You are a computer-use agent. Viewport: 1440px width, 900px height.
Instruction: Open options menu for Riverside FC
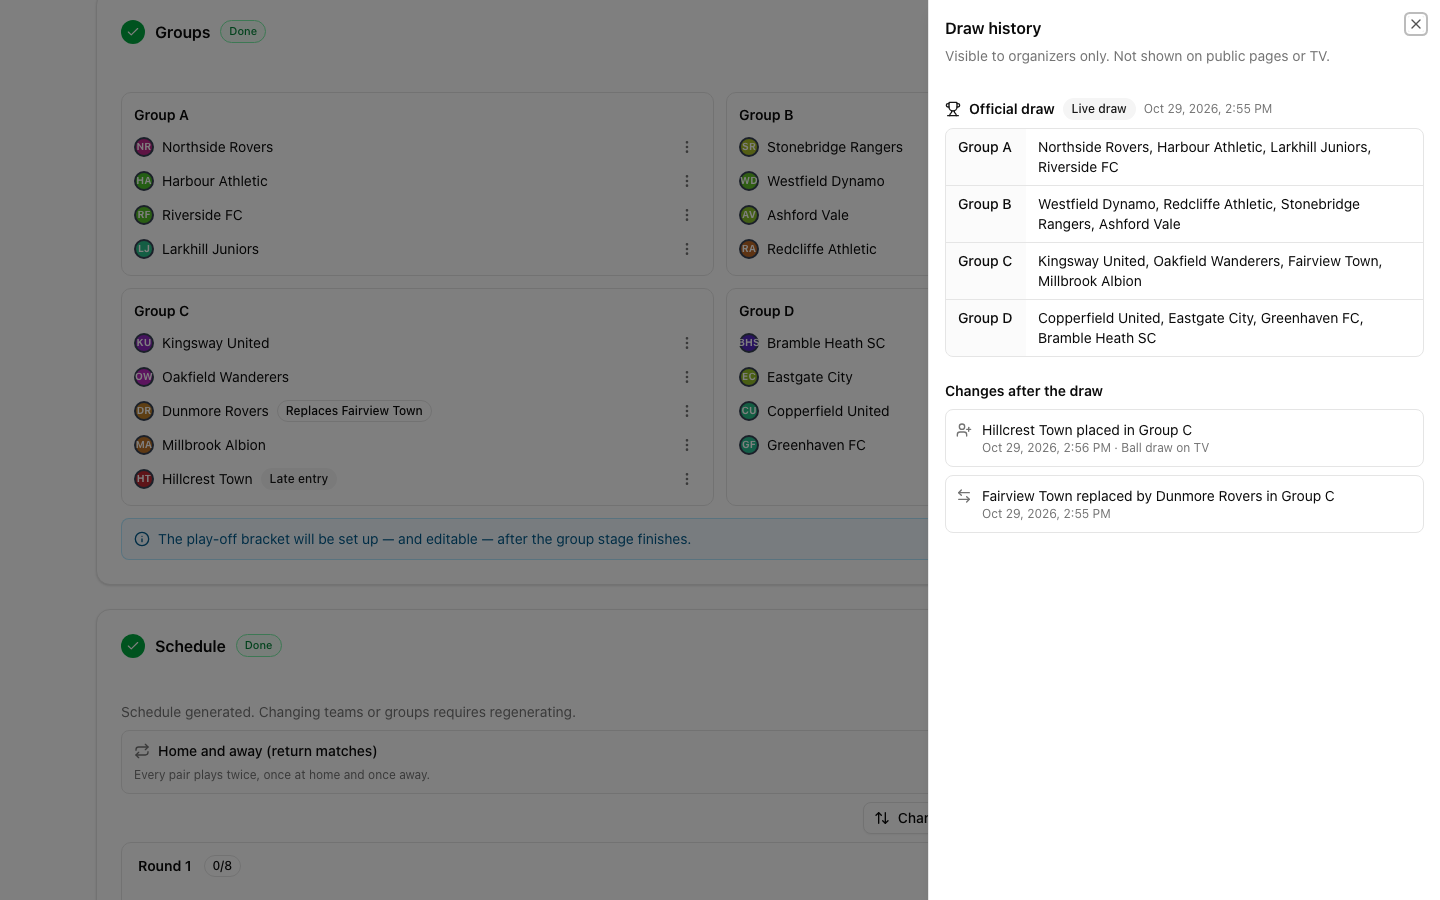687,215
